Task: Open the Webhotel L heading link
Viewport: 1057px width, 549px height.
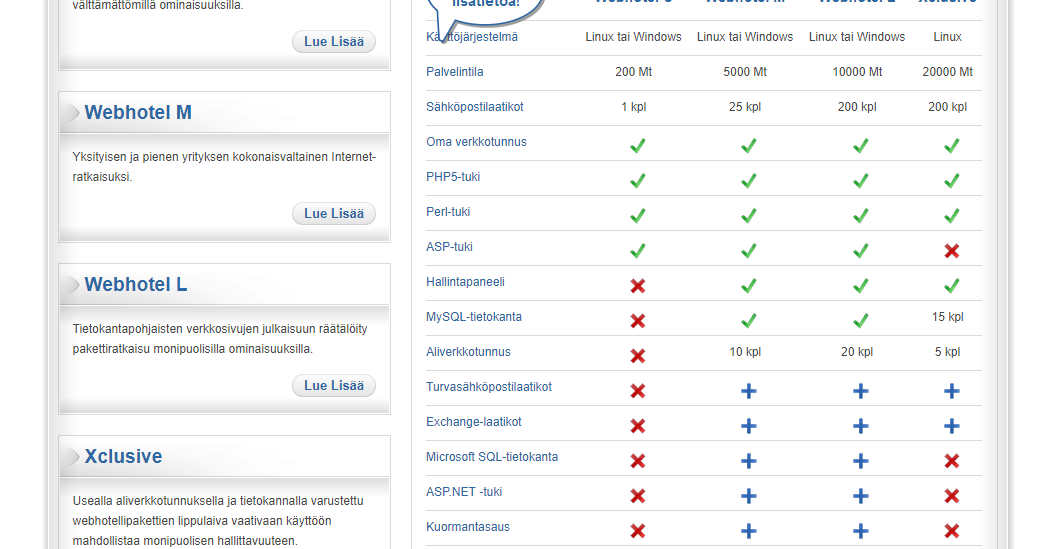Action: pyautogui.click(x=135, y=285)
